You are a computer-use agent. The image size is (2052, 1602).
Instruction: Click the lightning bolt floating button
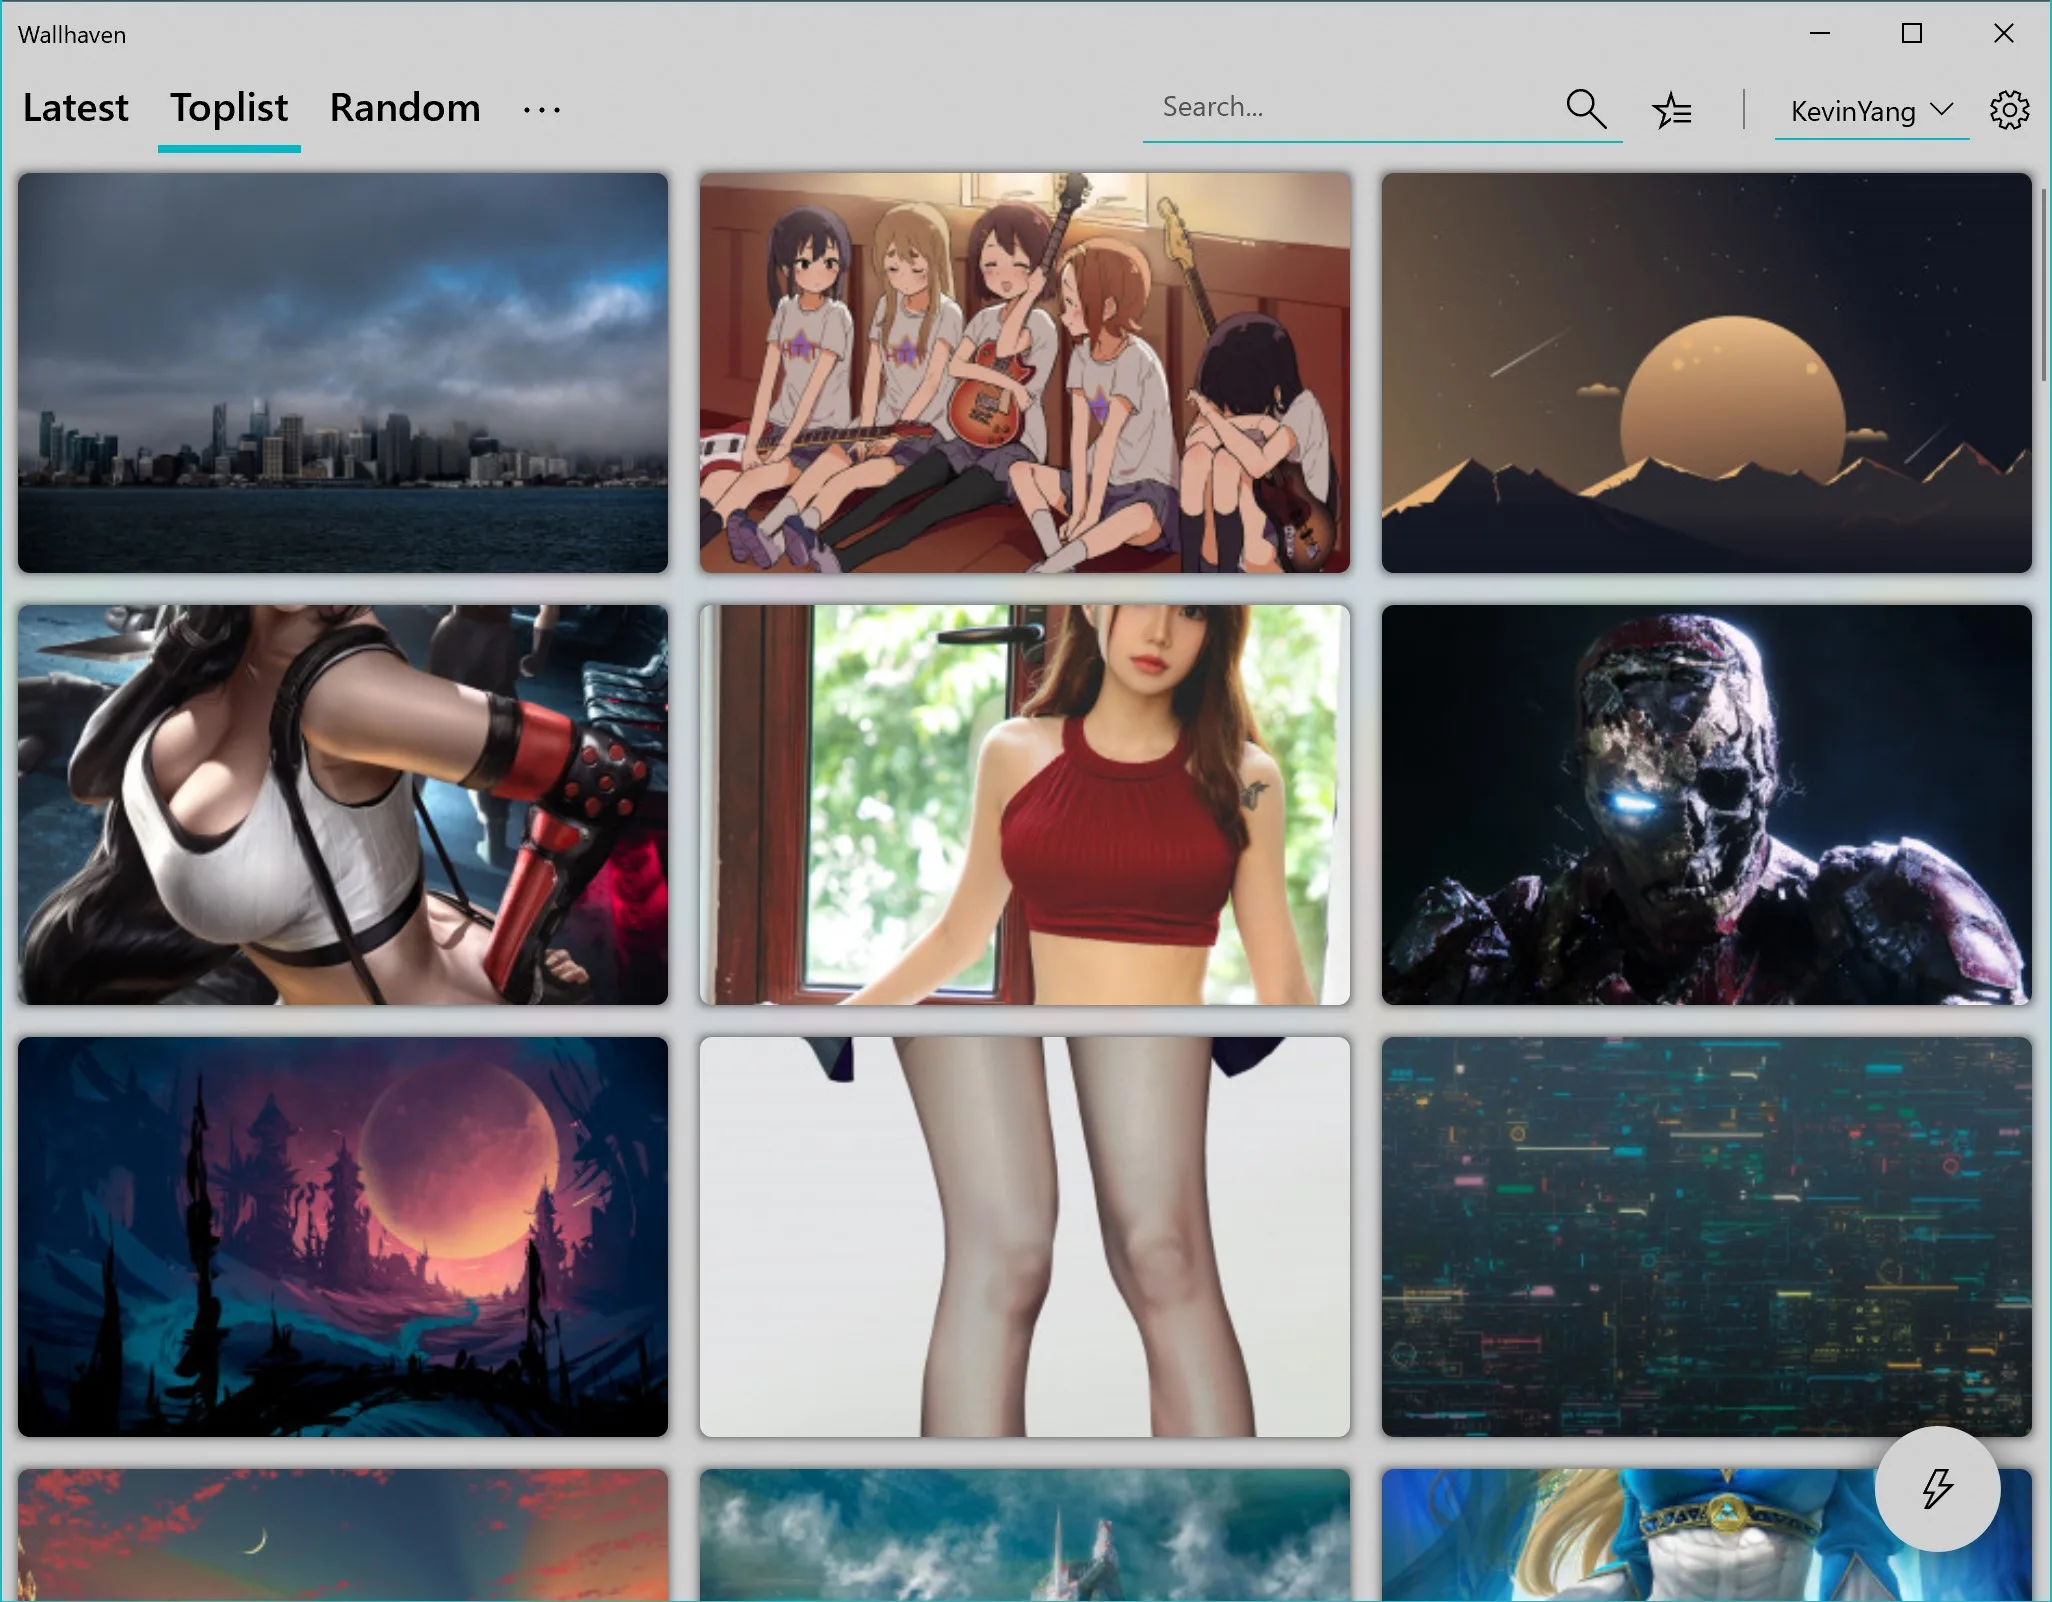point(1937,1489)
